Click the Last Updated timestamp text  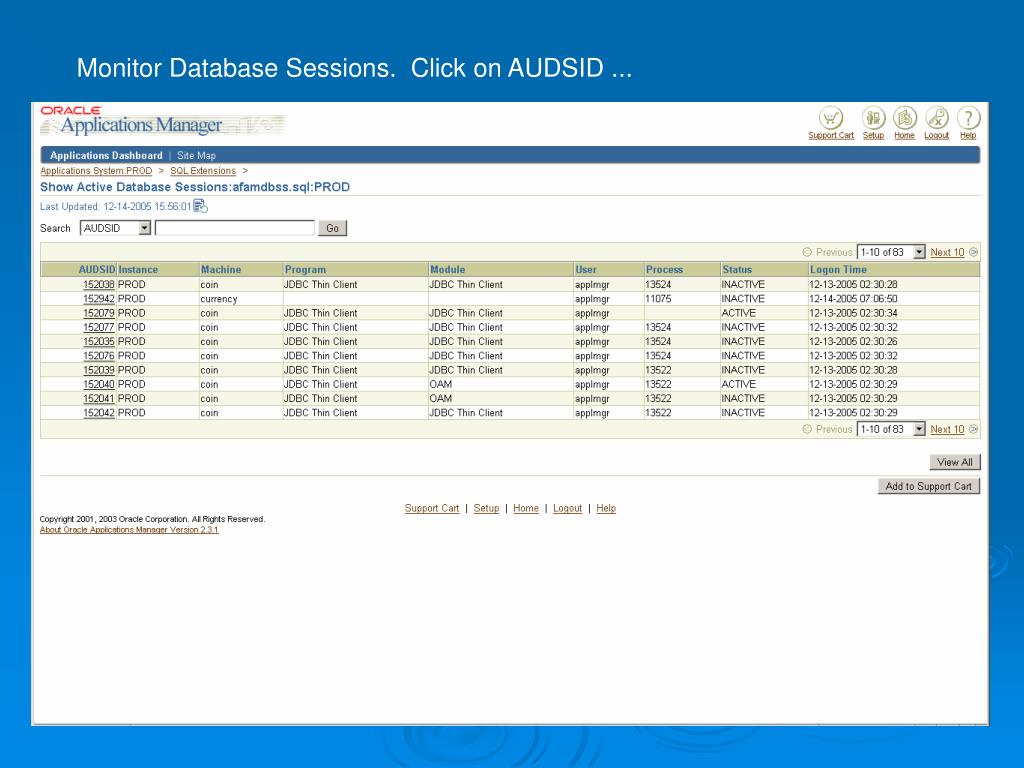(116, 207)
